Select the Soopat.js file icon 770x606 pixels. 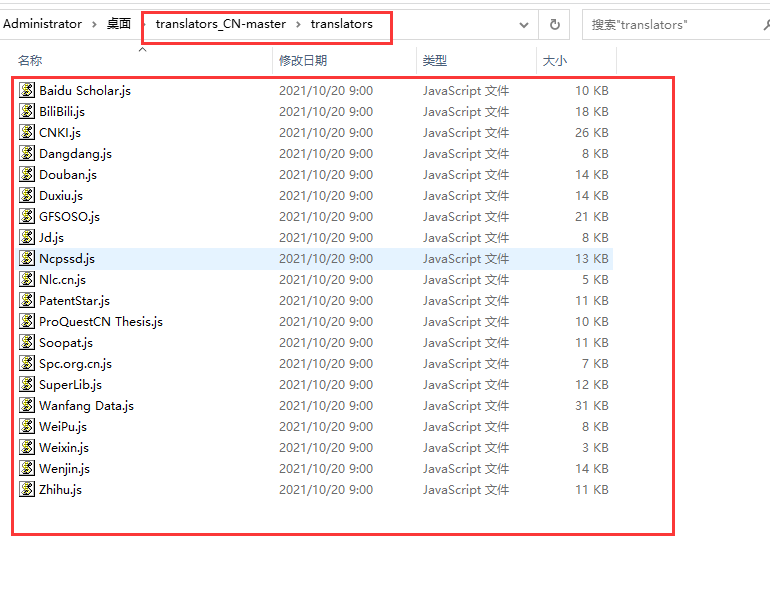click(27, 342)
